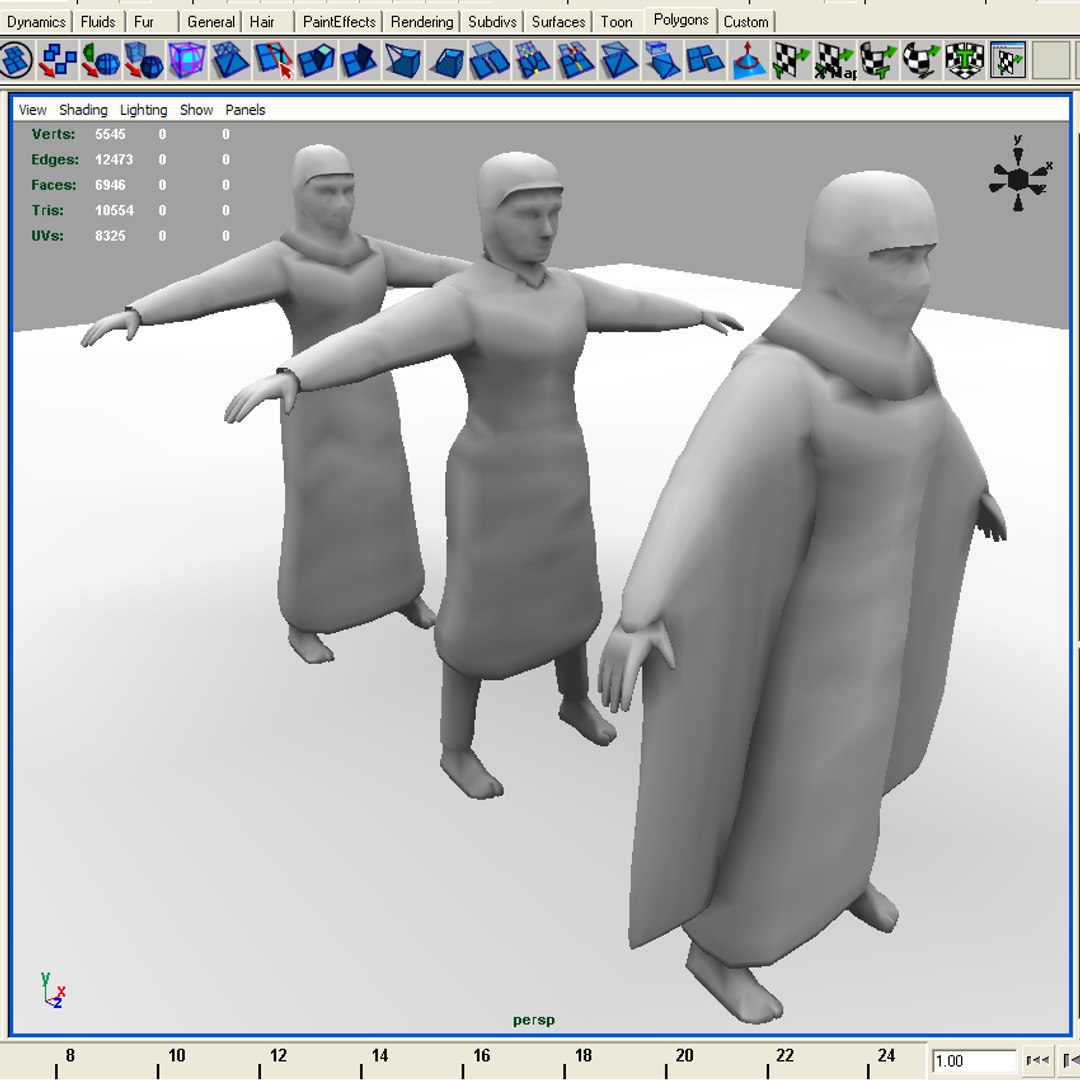This screenshot has height=1080, width=1080.
Task: Open the viewport Shading menu
Action: point(83,110)
